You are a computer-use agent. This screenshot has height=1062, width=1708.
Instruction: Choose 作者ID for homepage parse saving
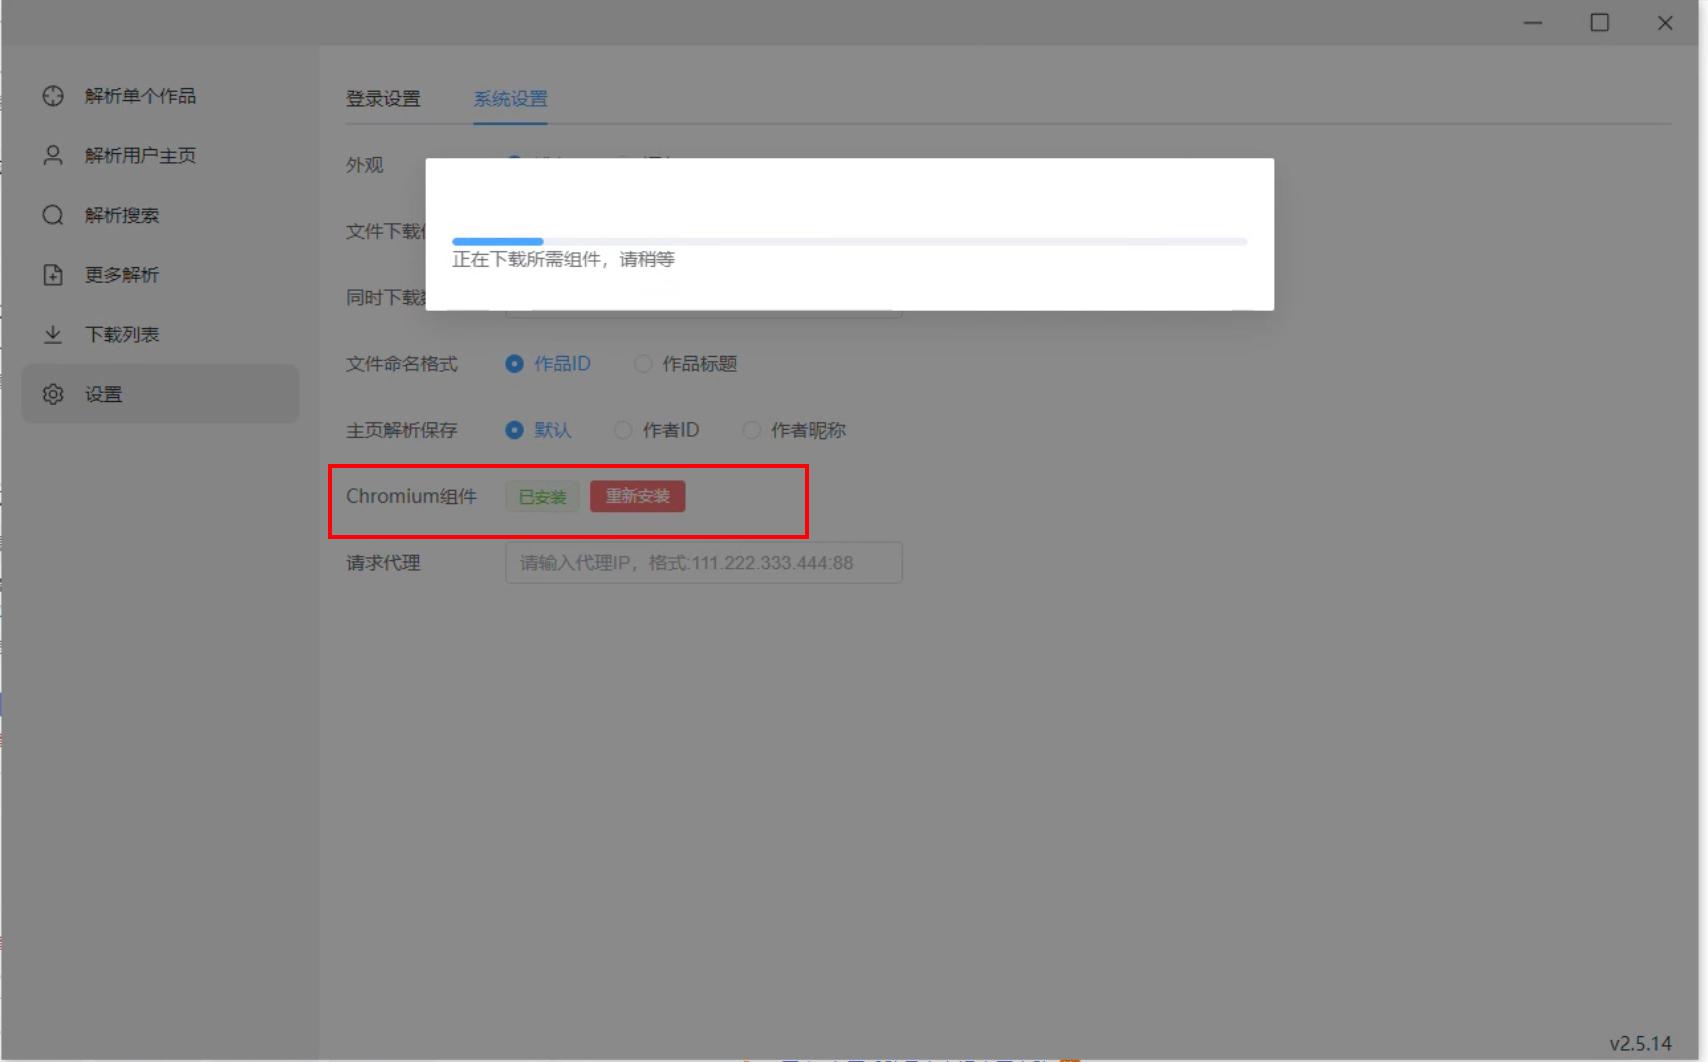coord(623,430)
